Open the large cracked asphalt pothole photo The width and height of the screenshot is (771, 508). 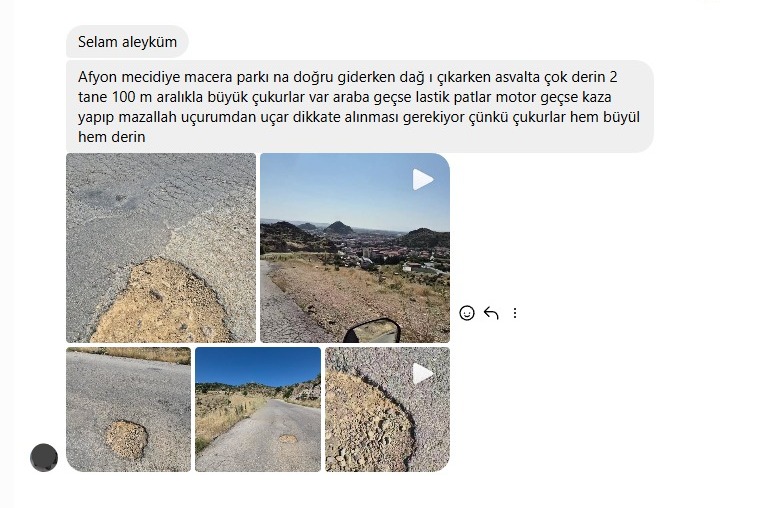(161, 248)
